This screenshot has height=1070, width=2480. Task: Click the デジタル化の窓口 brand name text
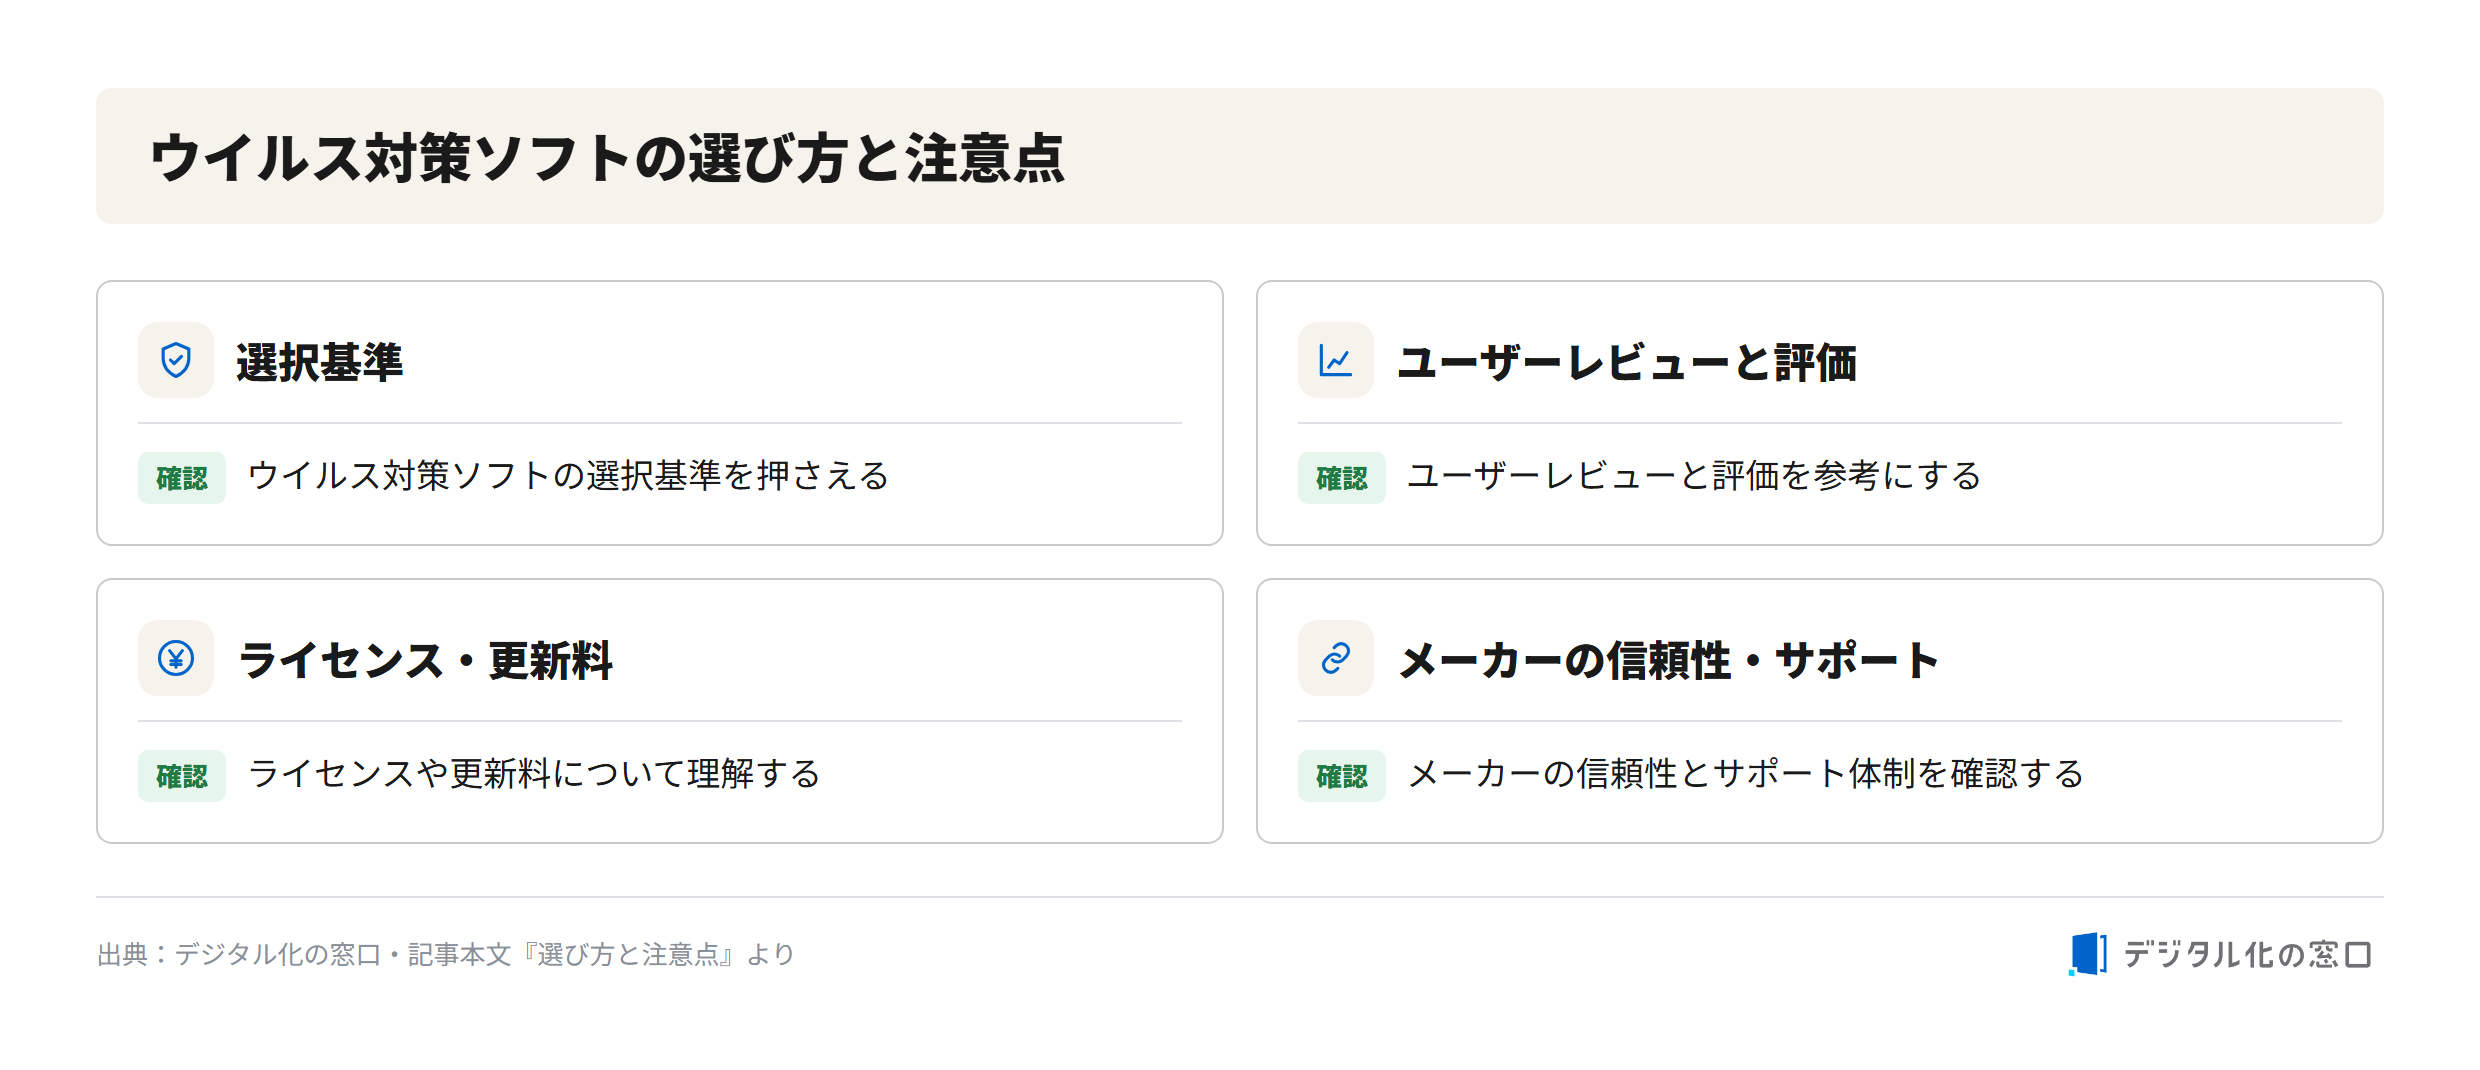2247,955
